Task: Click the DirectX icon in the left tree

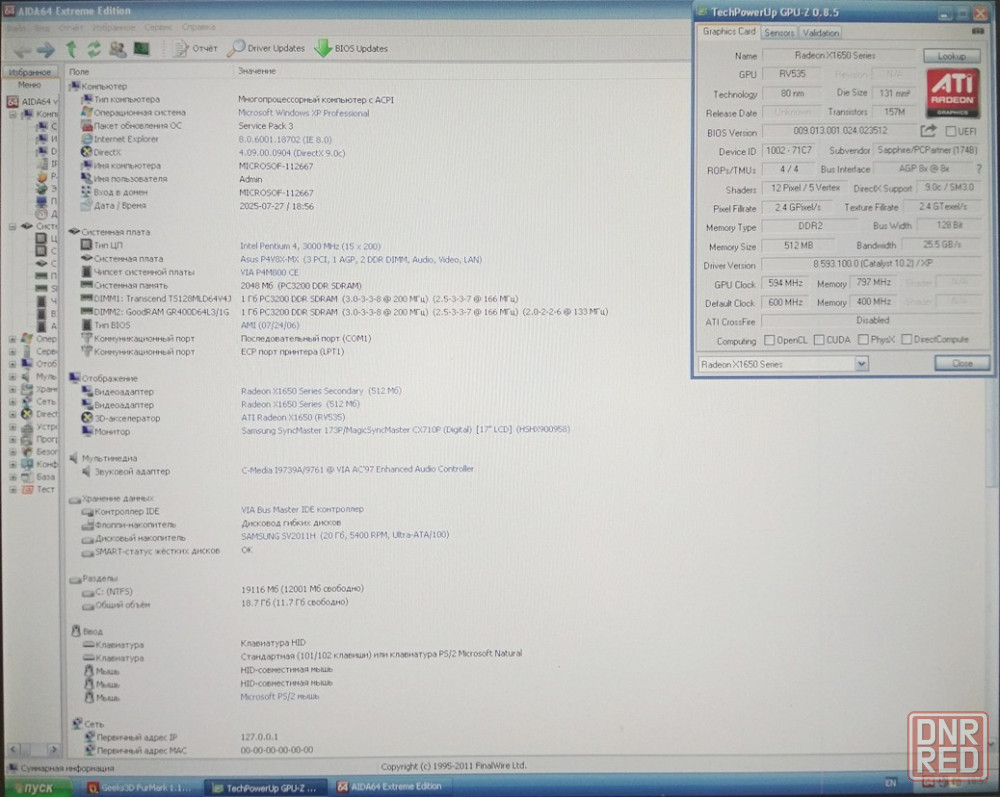Action: [27, 414]
